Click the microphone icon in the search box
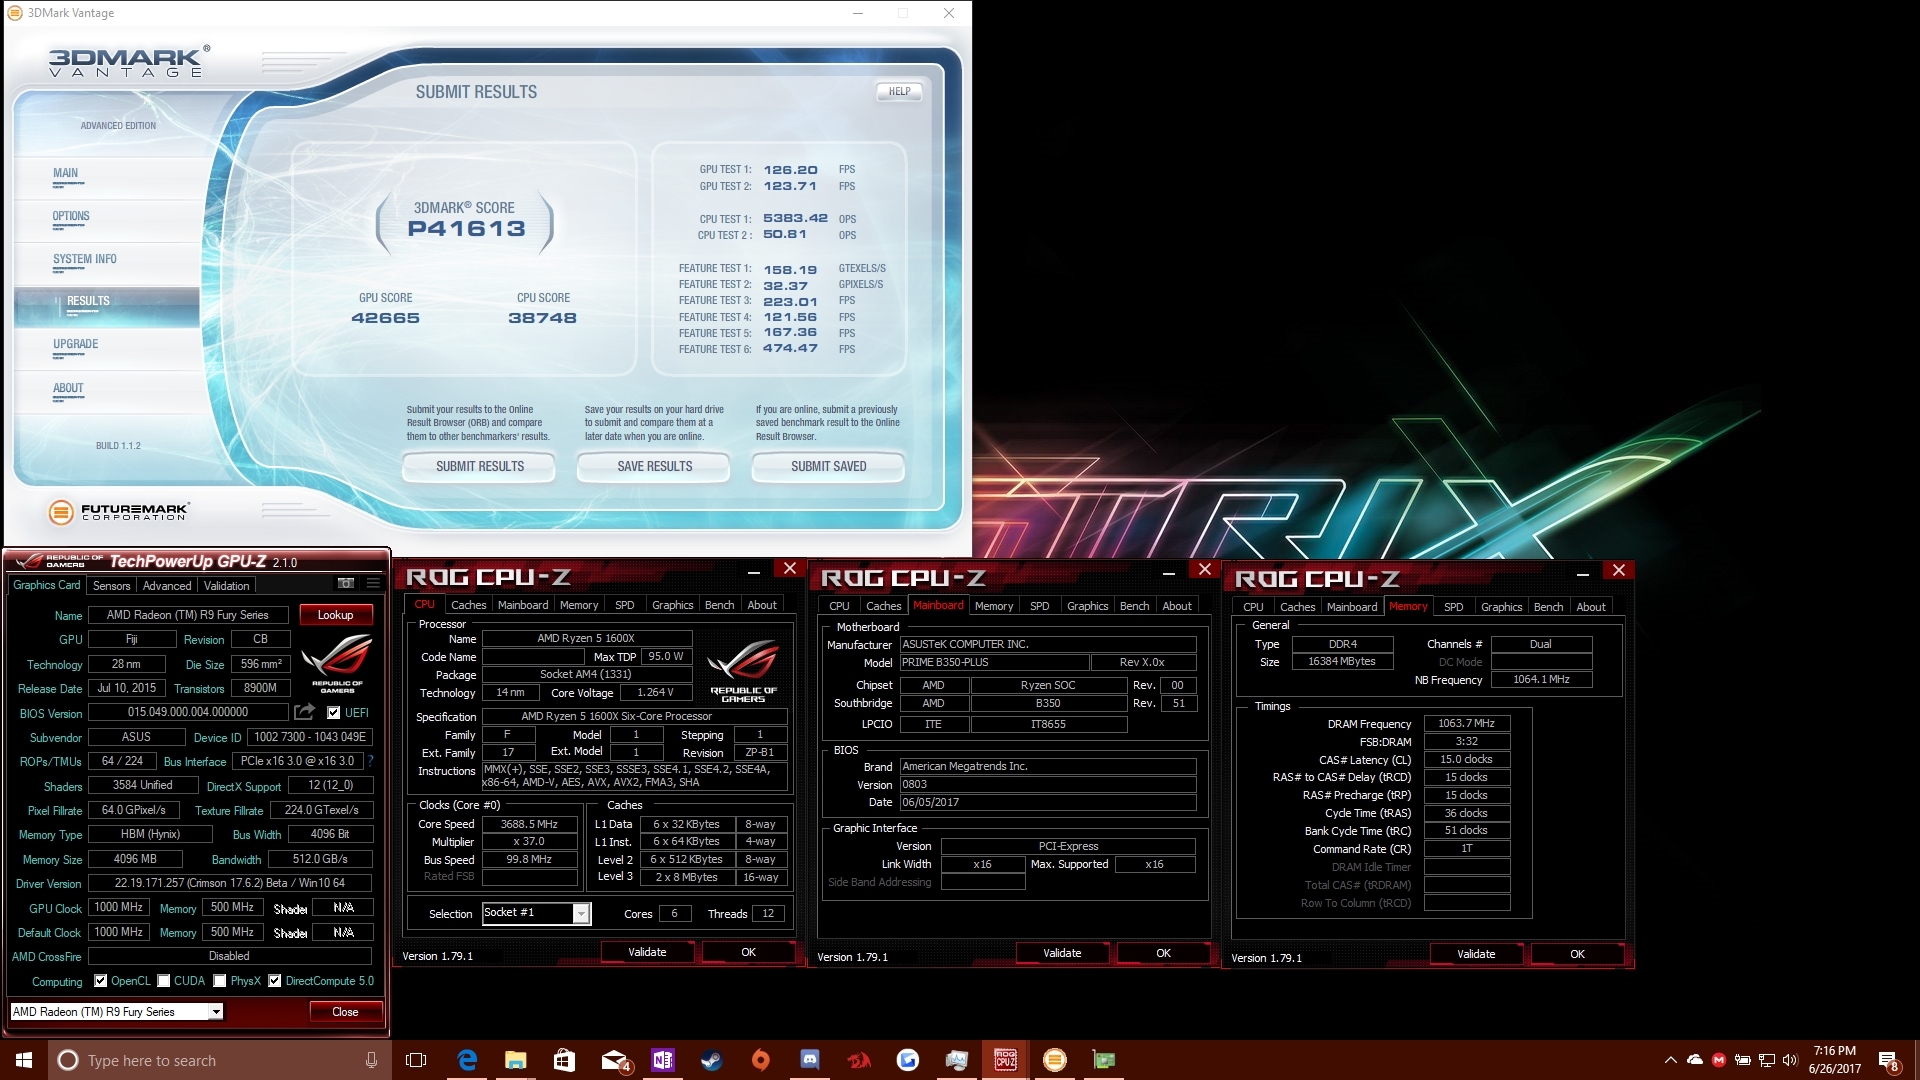The height and width of the screenshot is (1080, 1920). (371, 1060)
